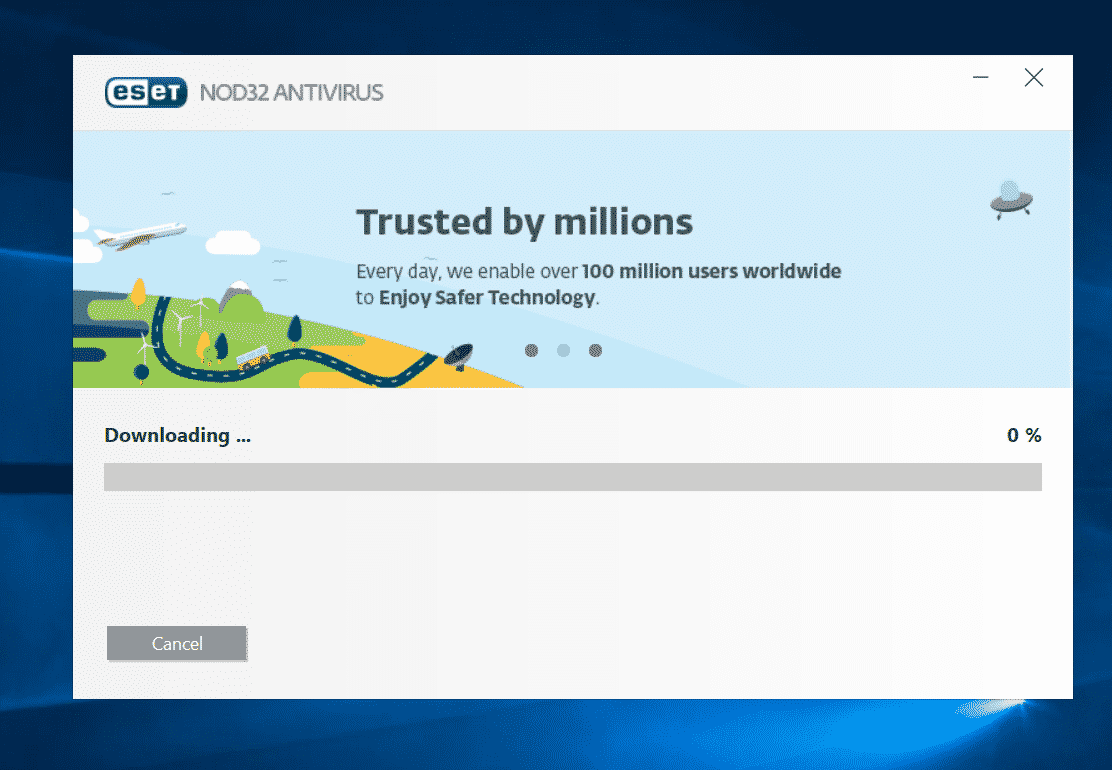Select the last banner carousel dot

pos(596,350)
